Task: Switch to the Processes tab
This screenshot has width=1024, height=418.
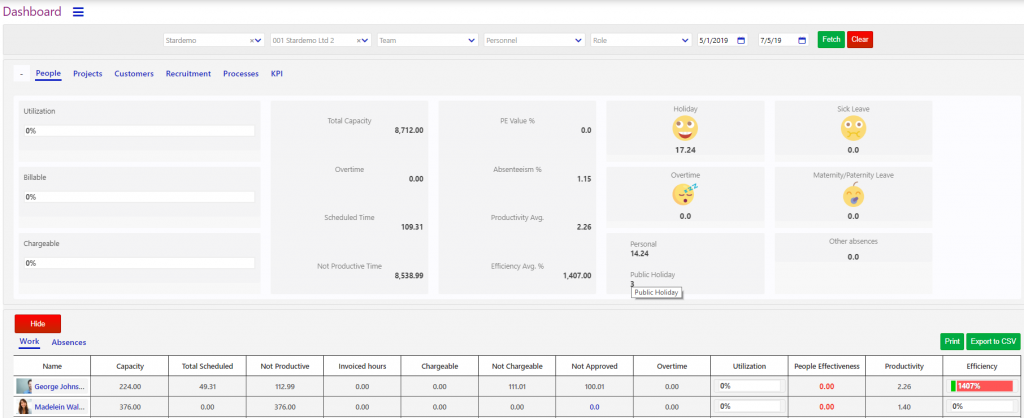Action: tap(241, 74)
